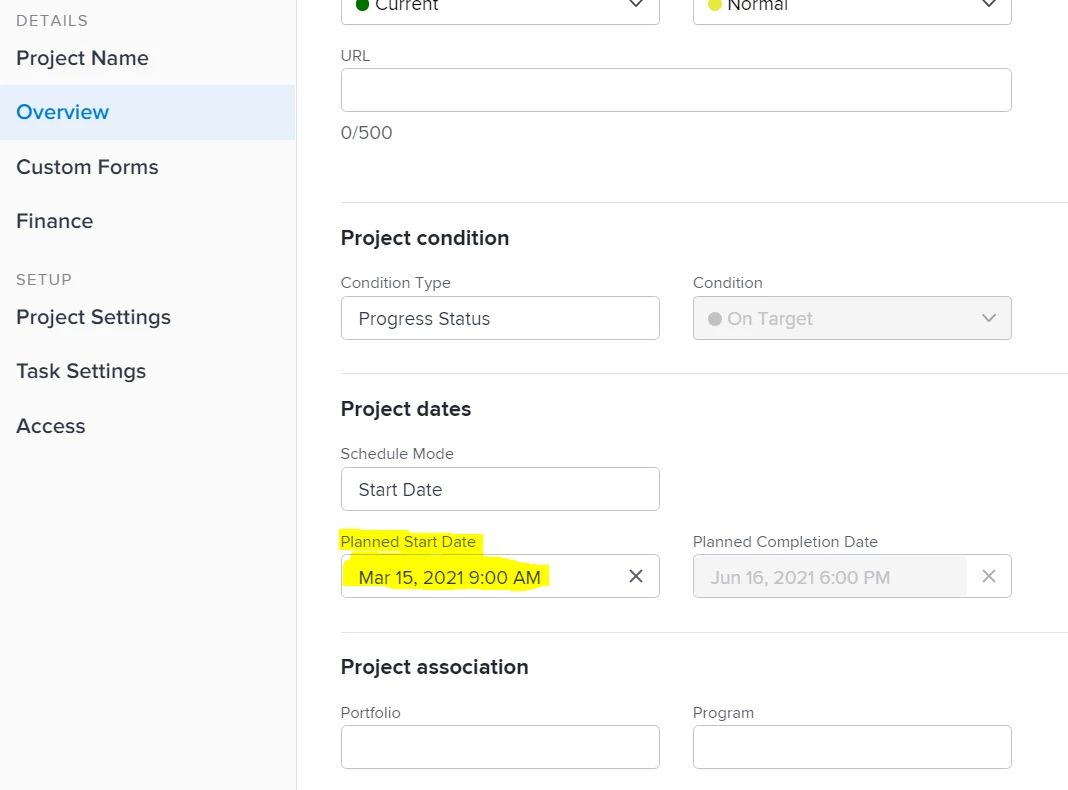The width and height of the screenshot is (1068, 790).
Task: Click the Portfolio input field
Action: (x=499, y=747)
